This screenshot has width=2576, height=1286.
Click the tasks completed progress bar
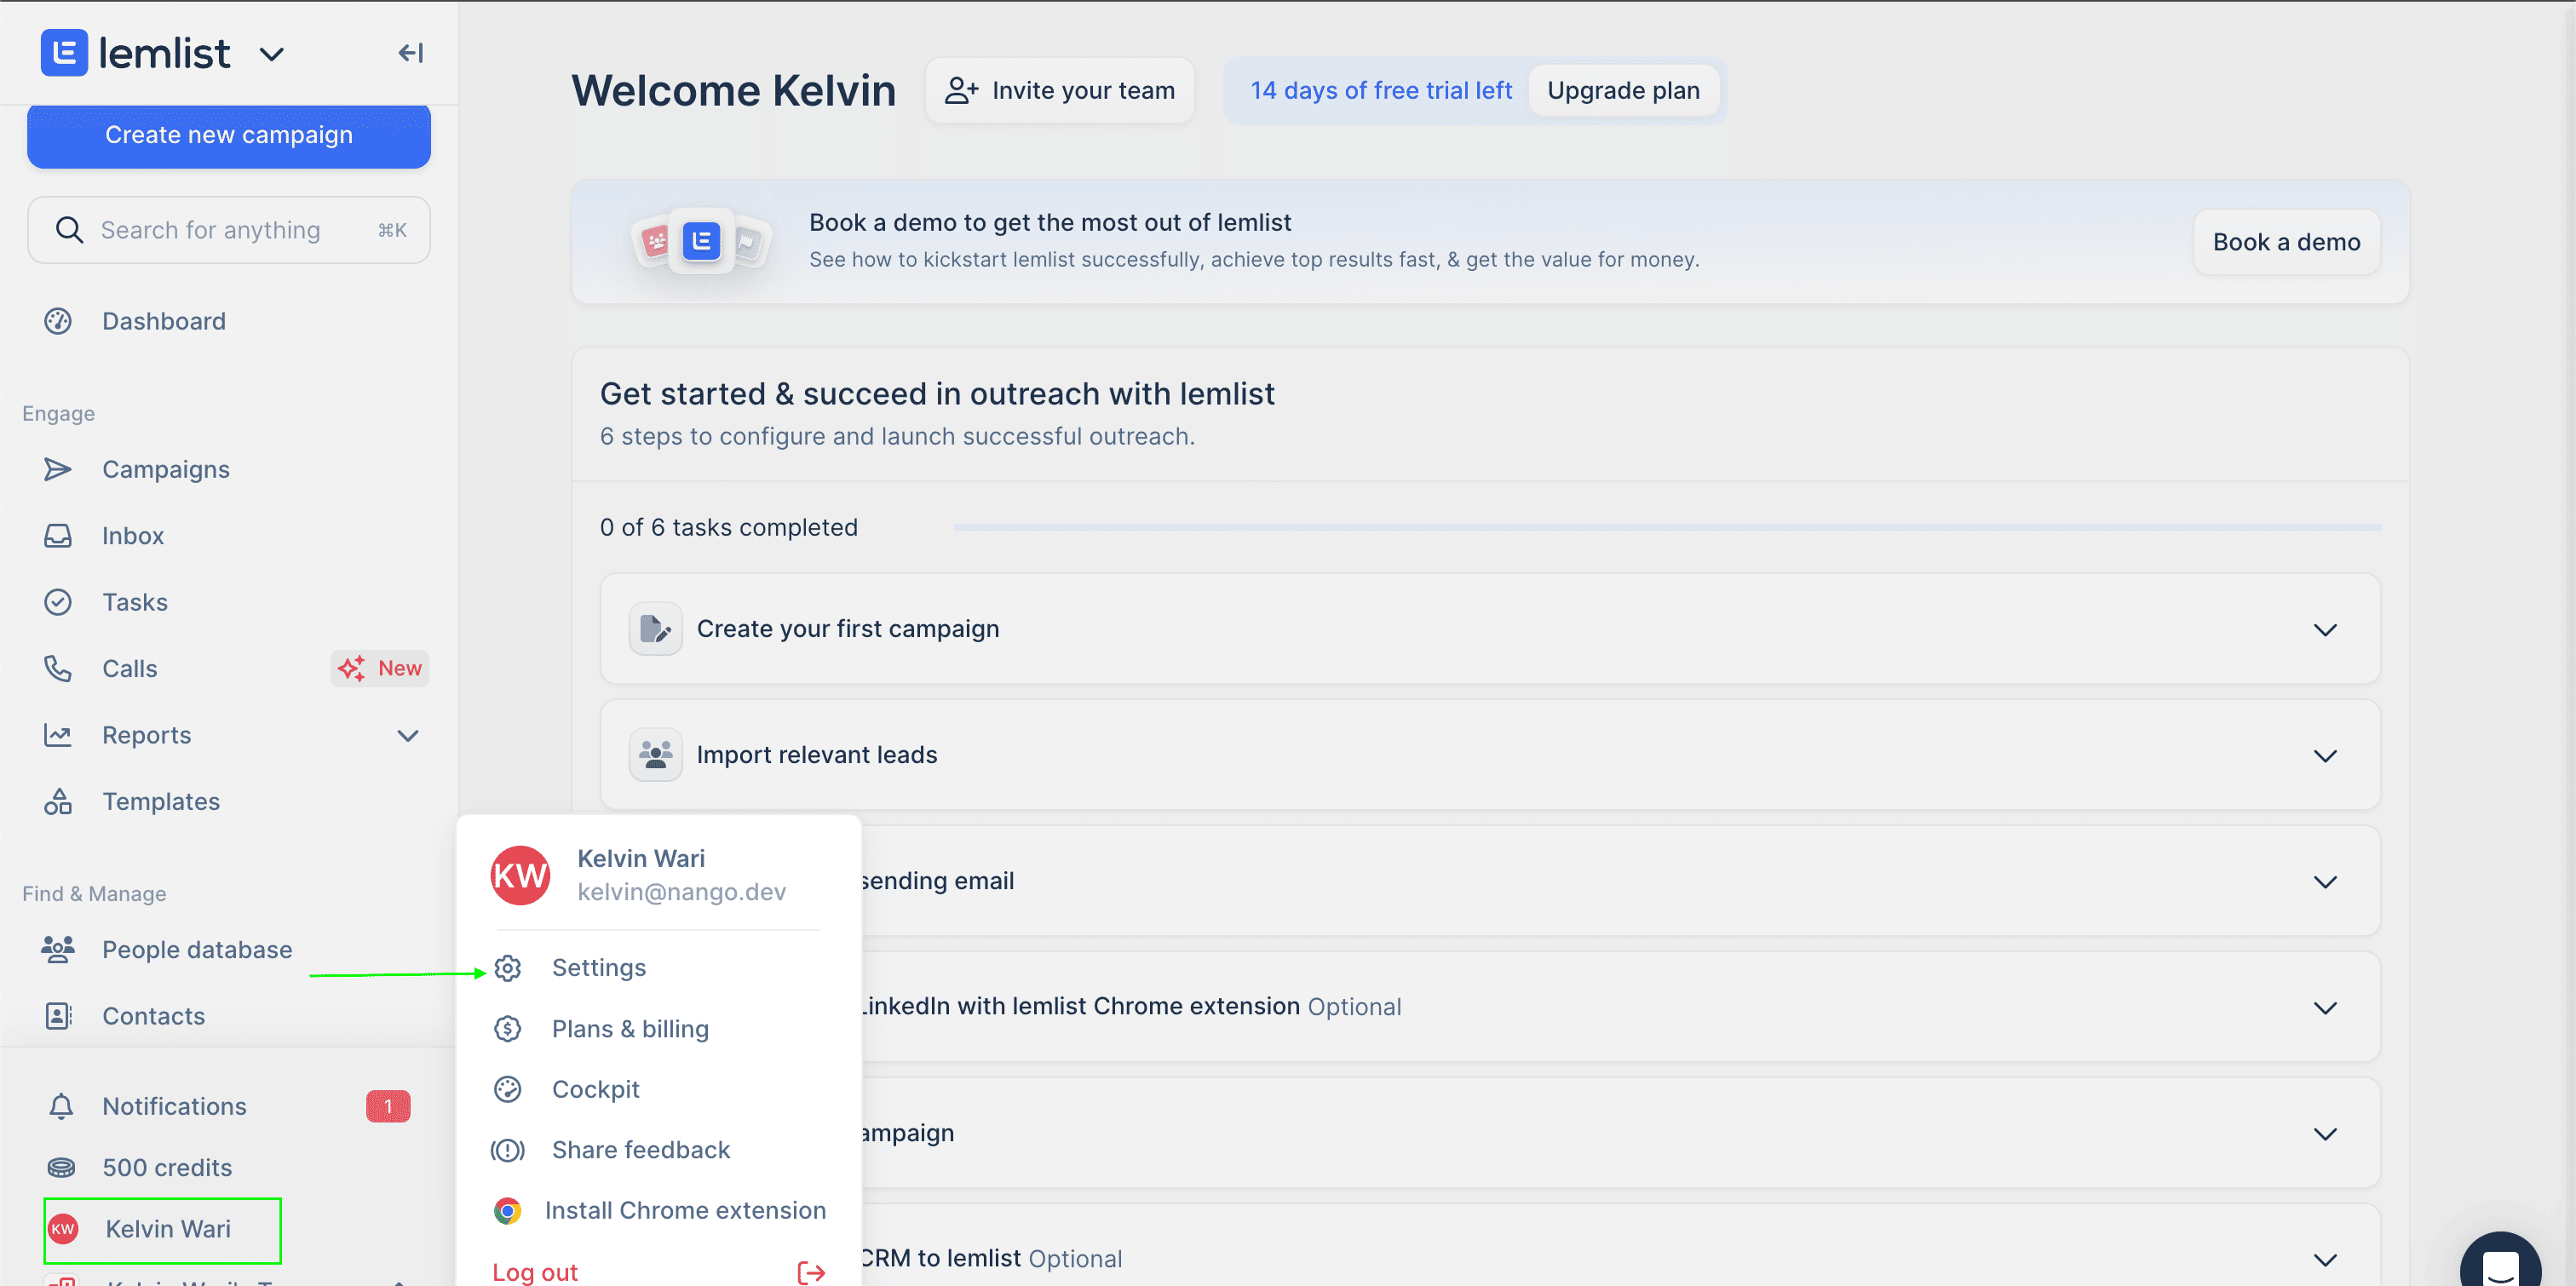[x=1666, y=527]
